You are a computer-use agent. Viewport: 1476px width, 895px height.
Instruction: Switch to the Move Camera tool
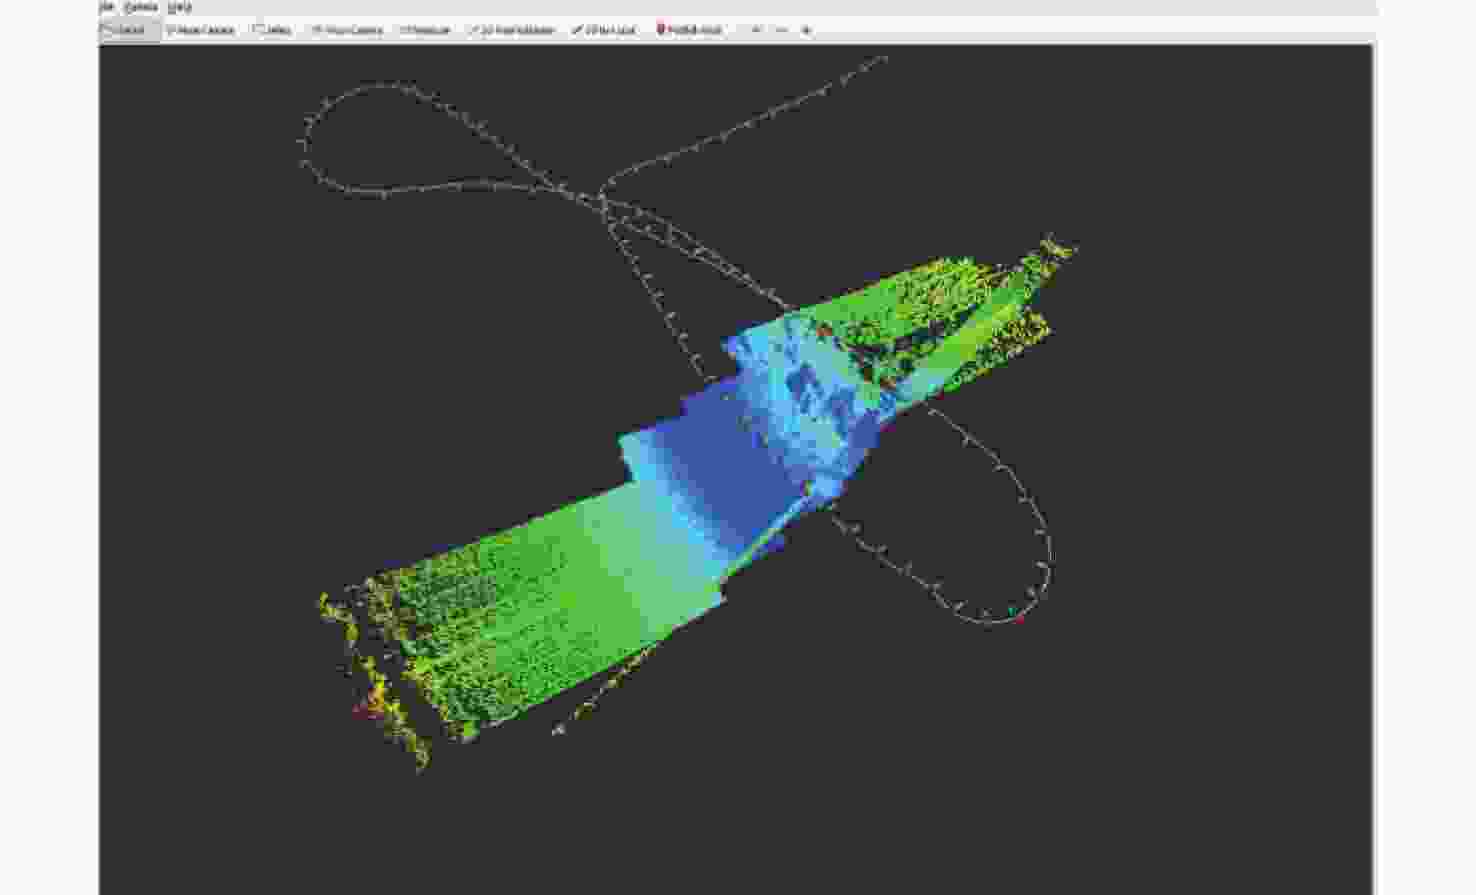[200, 30]
